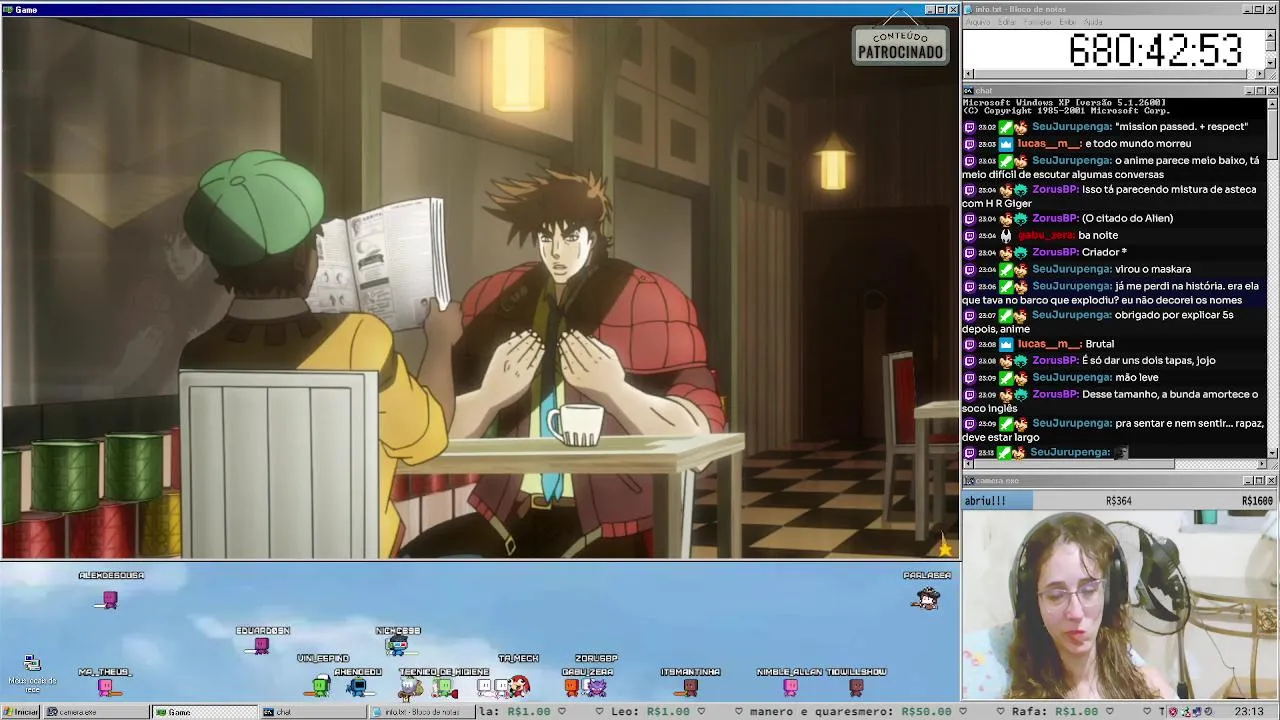
Task: Open Formatar menu in Bloco de notas
Action: (1037, 22)
